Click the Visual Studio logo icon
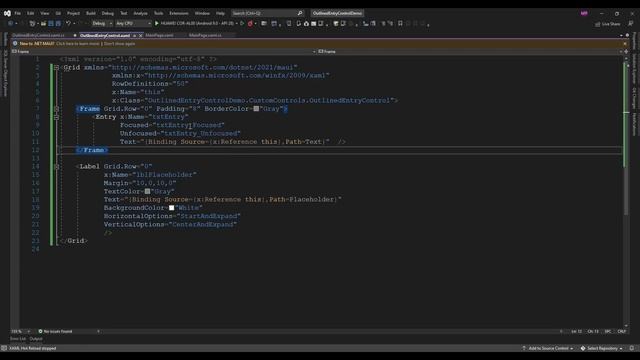The image size is (640, 360). tap(7, 13)
